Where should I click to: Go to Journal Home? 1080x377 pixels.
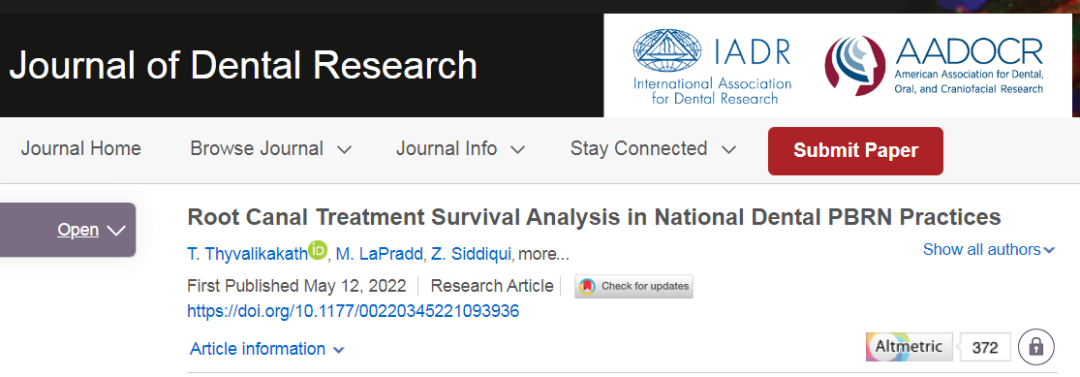click(81, 149)
